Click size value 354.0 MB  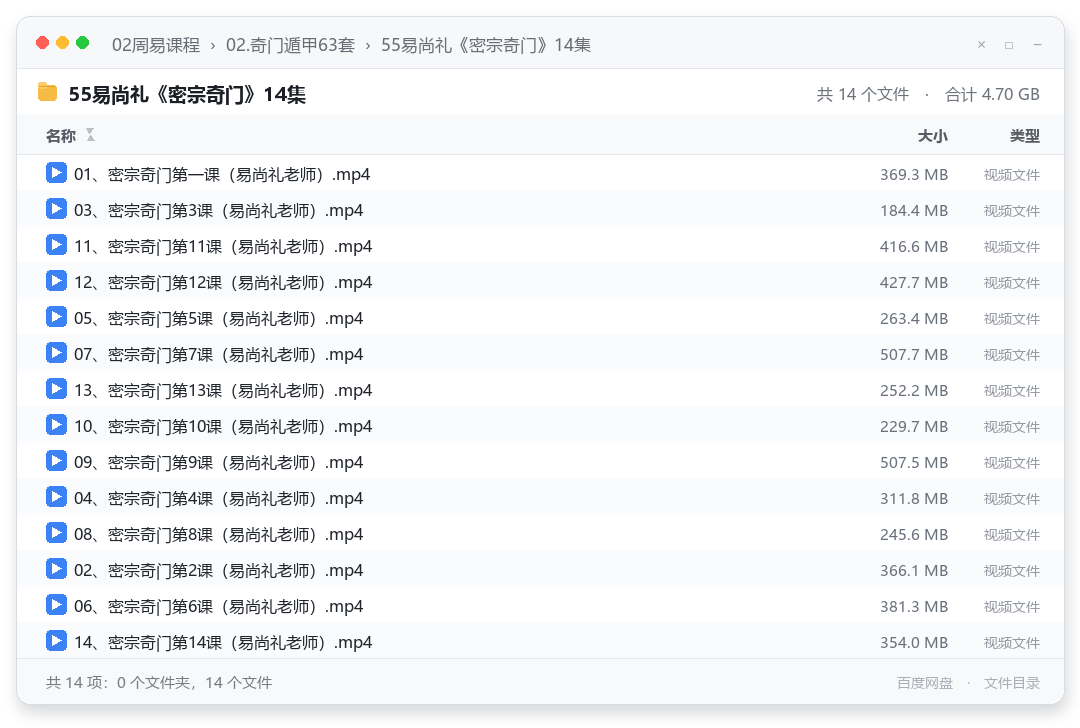913,643
